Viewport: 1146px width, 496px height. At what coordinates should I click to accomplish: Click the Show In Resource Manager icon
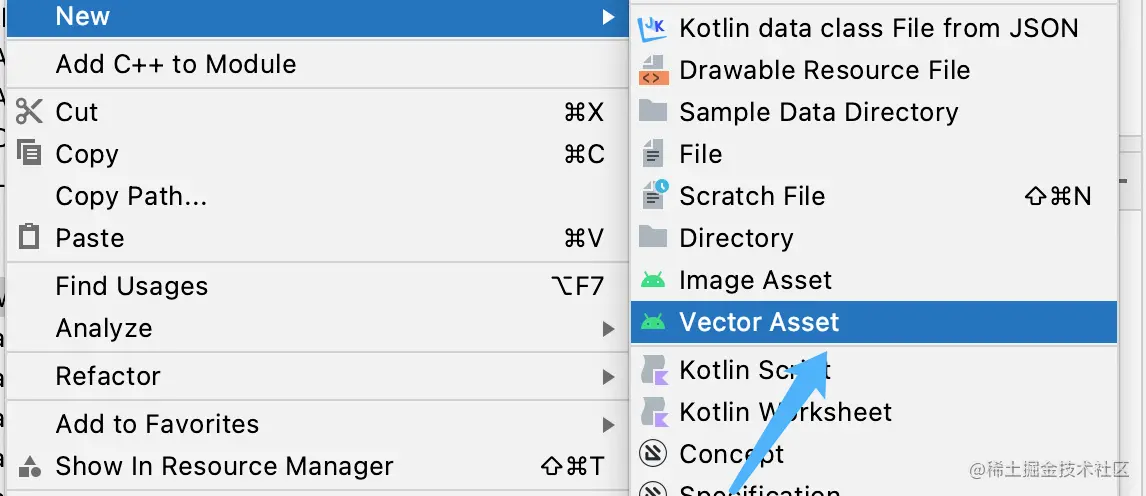29,466
